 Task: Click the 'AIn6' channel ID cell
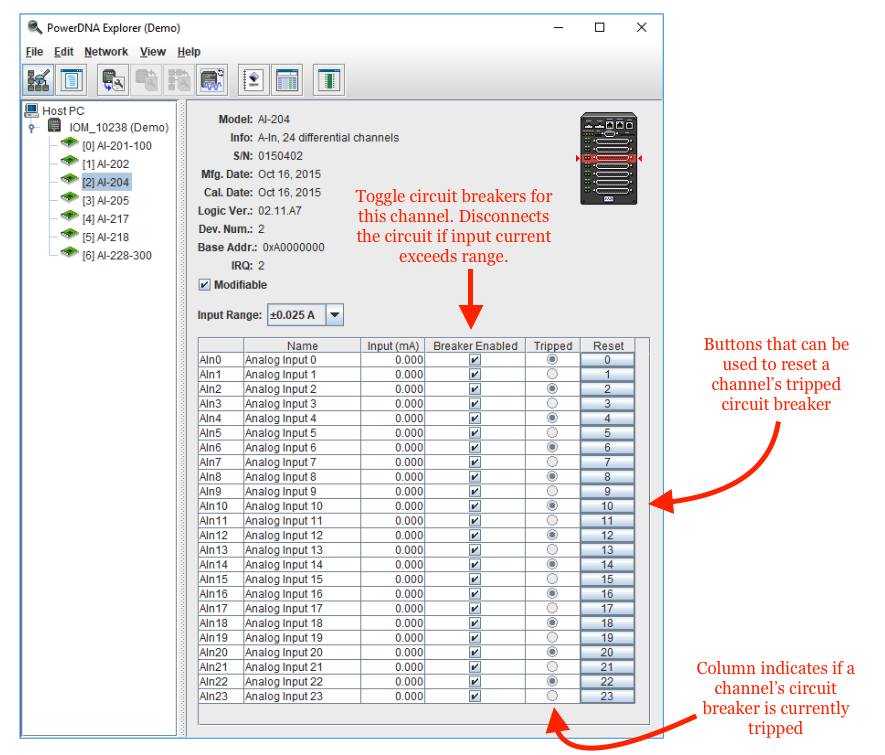pos(221,447)
